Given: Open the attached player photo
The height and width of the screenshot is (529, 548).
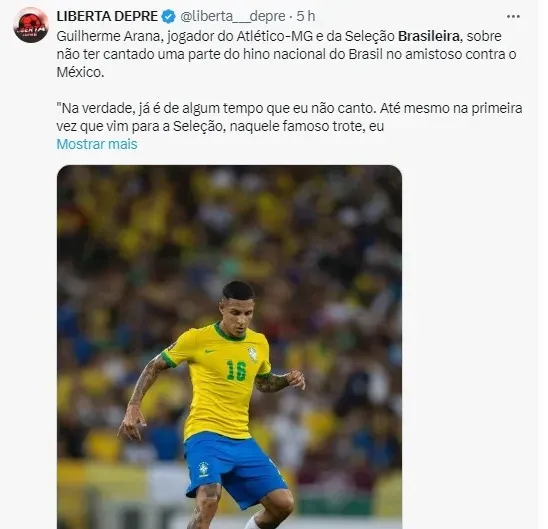Looking at the screenshot, I should click(229, 347).
